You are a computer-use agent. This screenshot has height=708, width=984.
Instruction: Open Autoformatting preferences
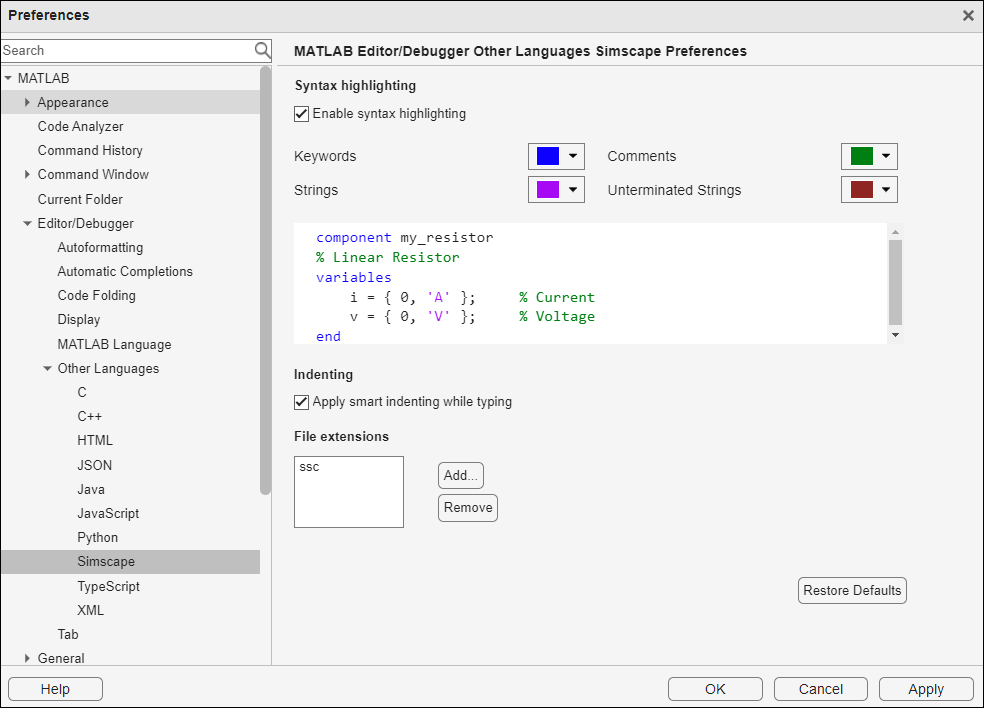[100, 247]
